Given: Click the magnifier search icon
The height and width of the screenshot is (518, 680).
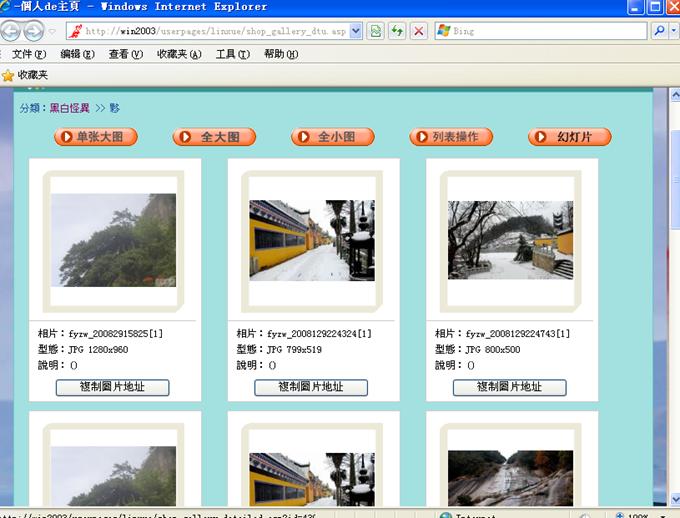Looking at the screenshot, I should [x=660, y=31].
